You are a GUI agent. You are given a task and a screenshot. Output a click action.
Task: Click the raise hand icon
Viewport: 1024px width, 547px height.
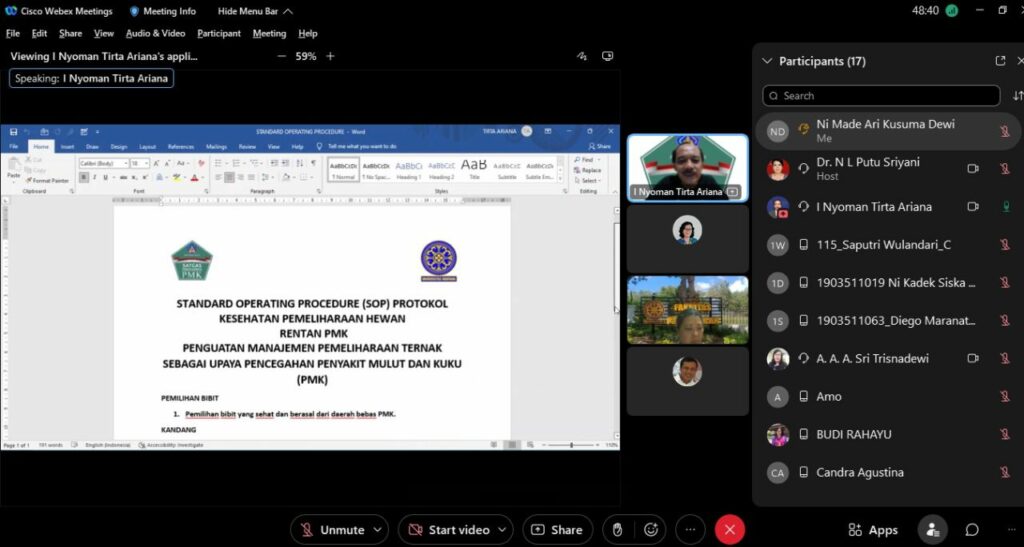click(x=617, y=530)
